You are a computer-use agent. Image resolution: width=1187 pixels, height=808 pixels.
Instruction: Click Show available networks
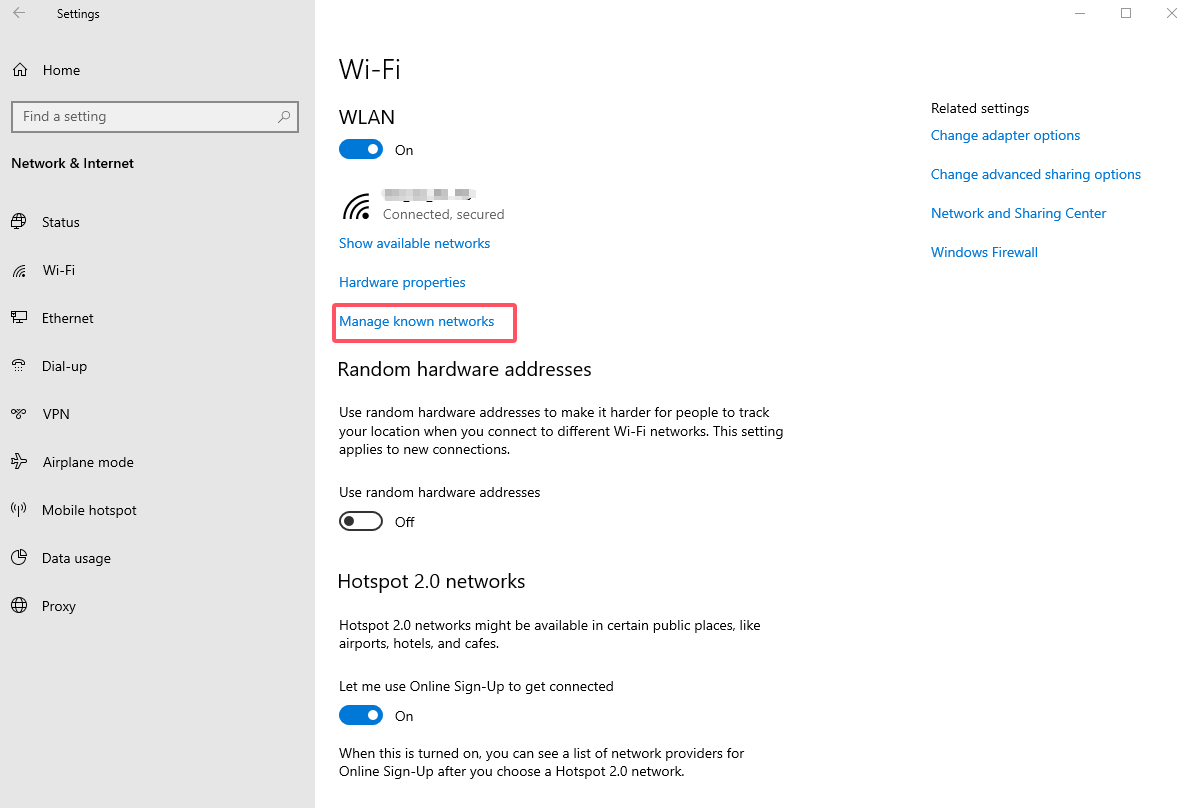[x=414, y=242]
